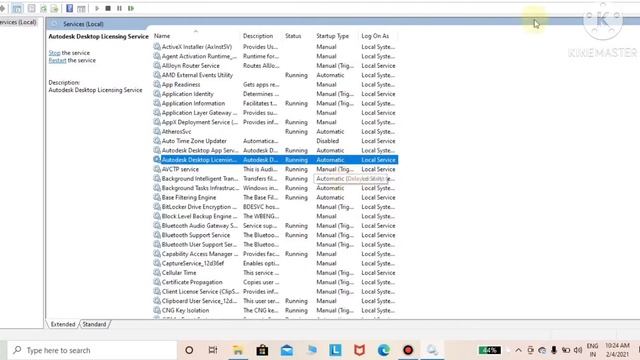Click the Start Service play icon

coord(97,8)
